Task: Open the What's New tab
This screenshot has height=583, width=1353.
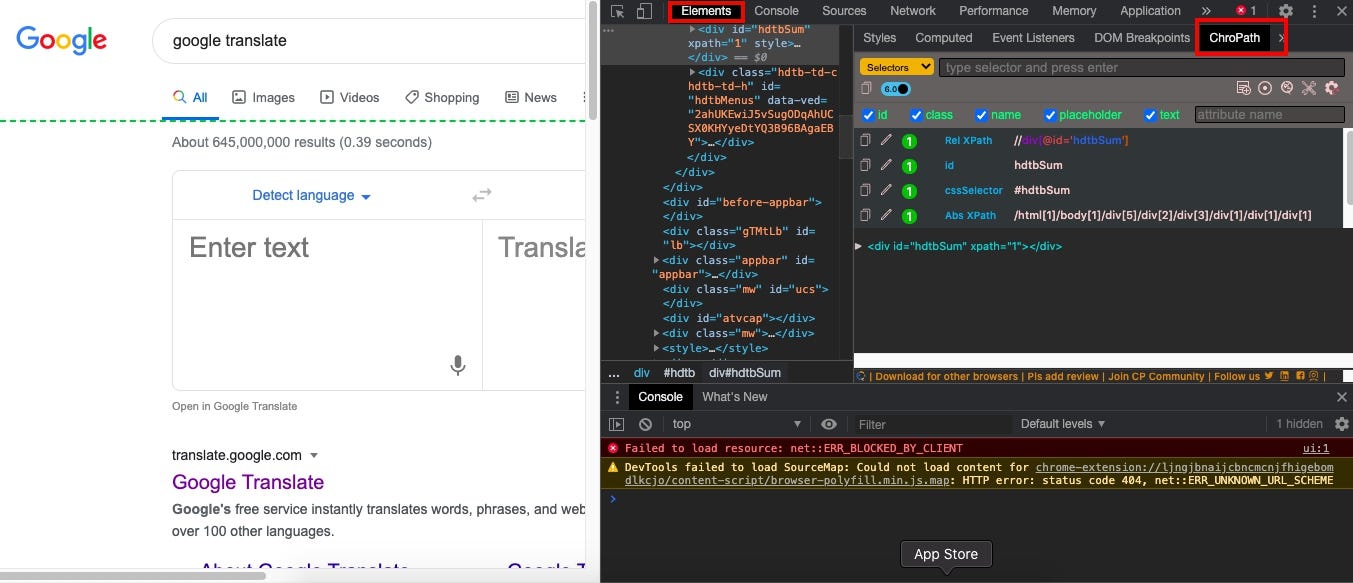Action: point(735,397)
